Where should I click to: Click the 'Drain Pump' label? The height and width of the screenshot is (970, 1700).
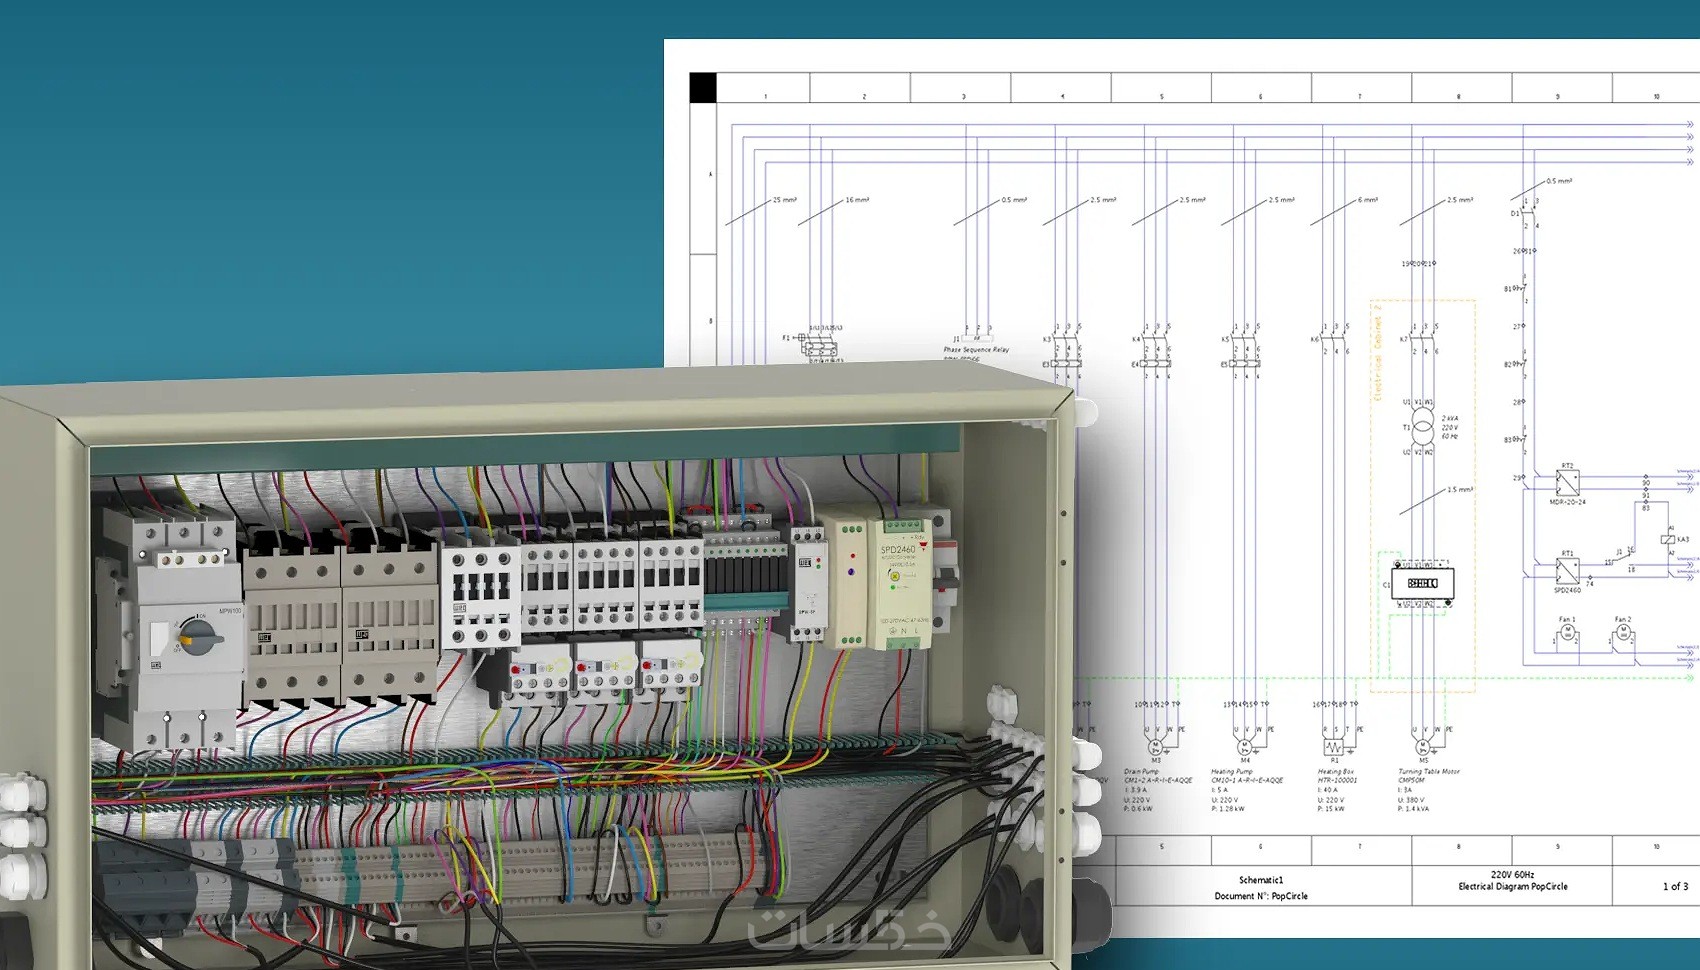(1141, 772)
